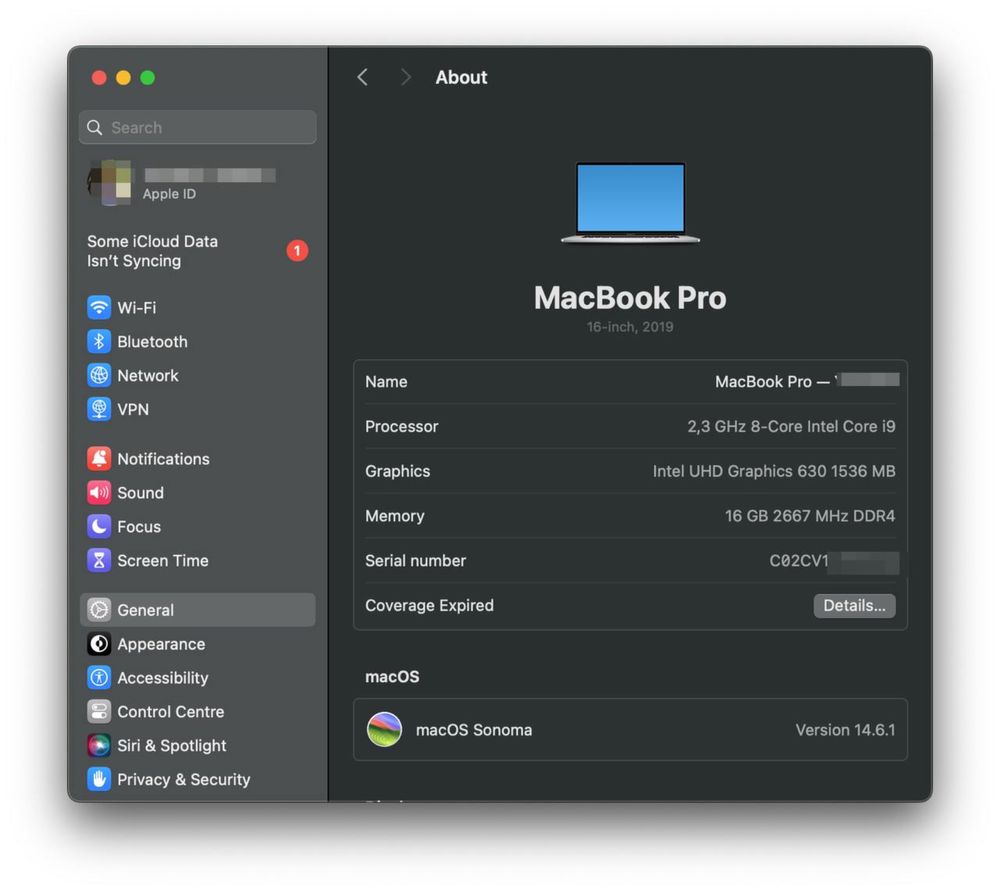Select the Network globe icon
The height and width of the screenshot is (892, 1000).
pyautogui.click(x=99, y=375)
